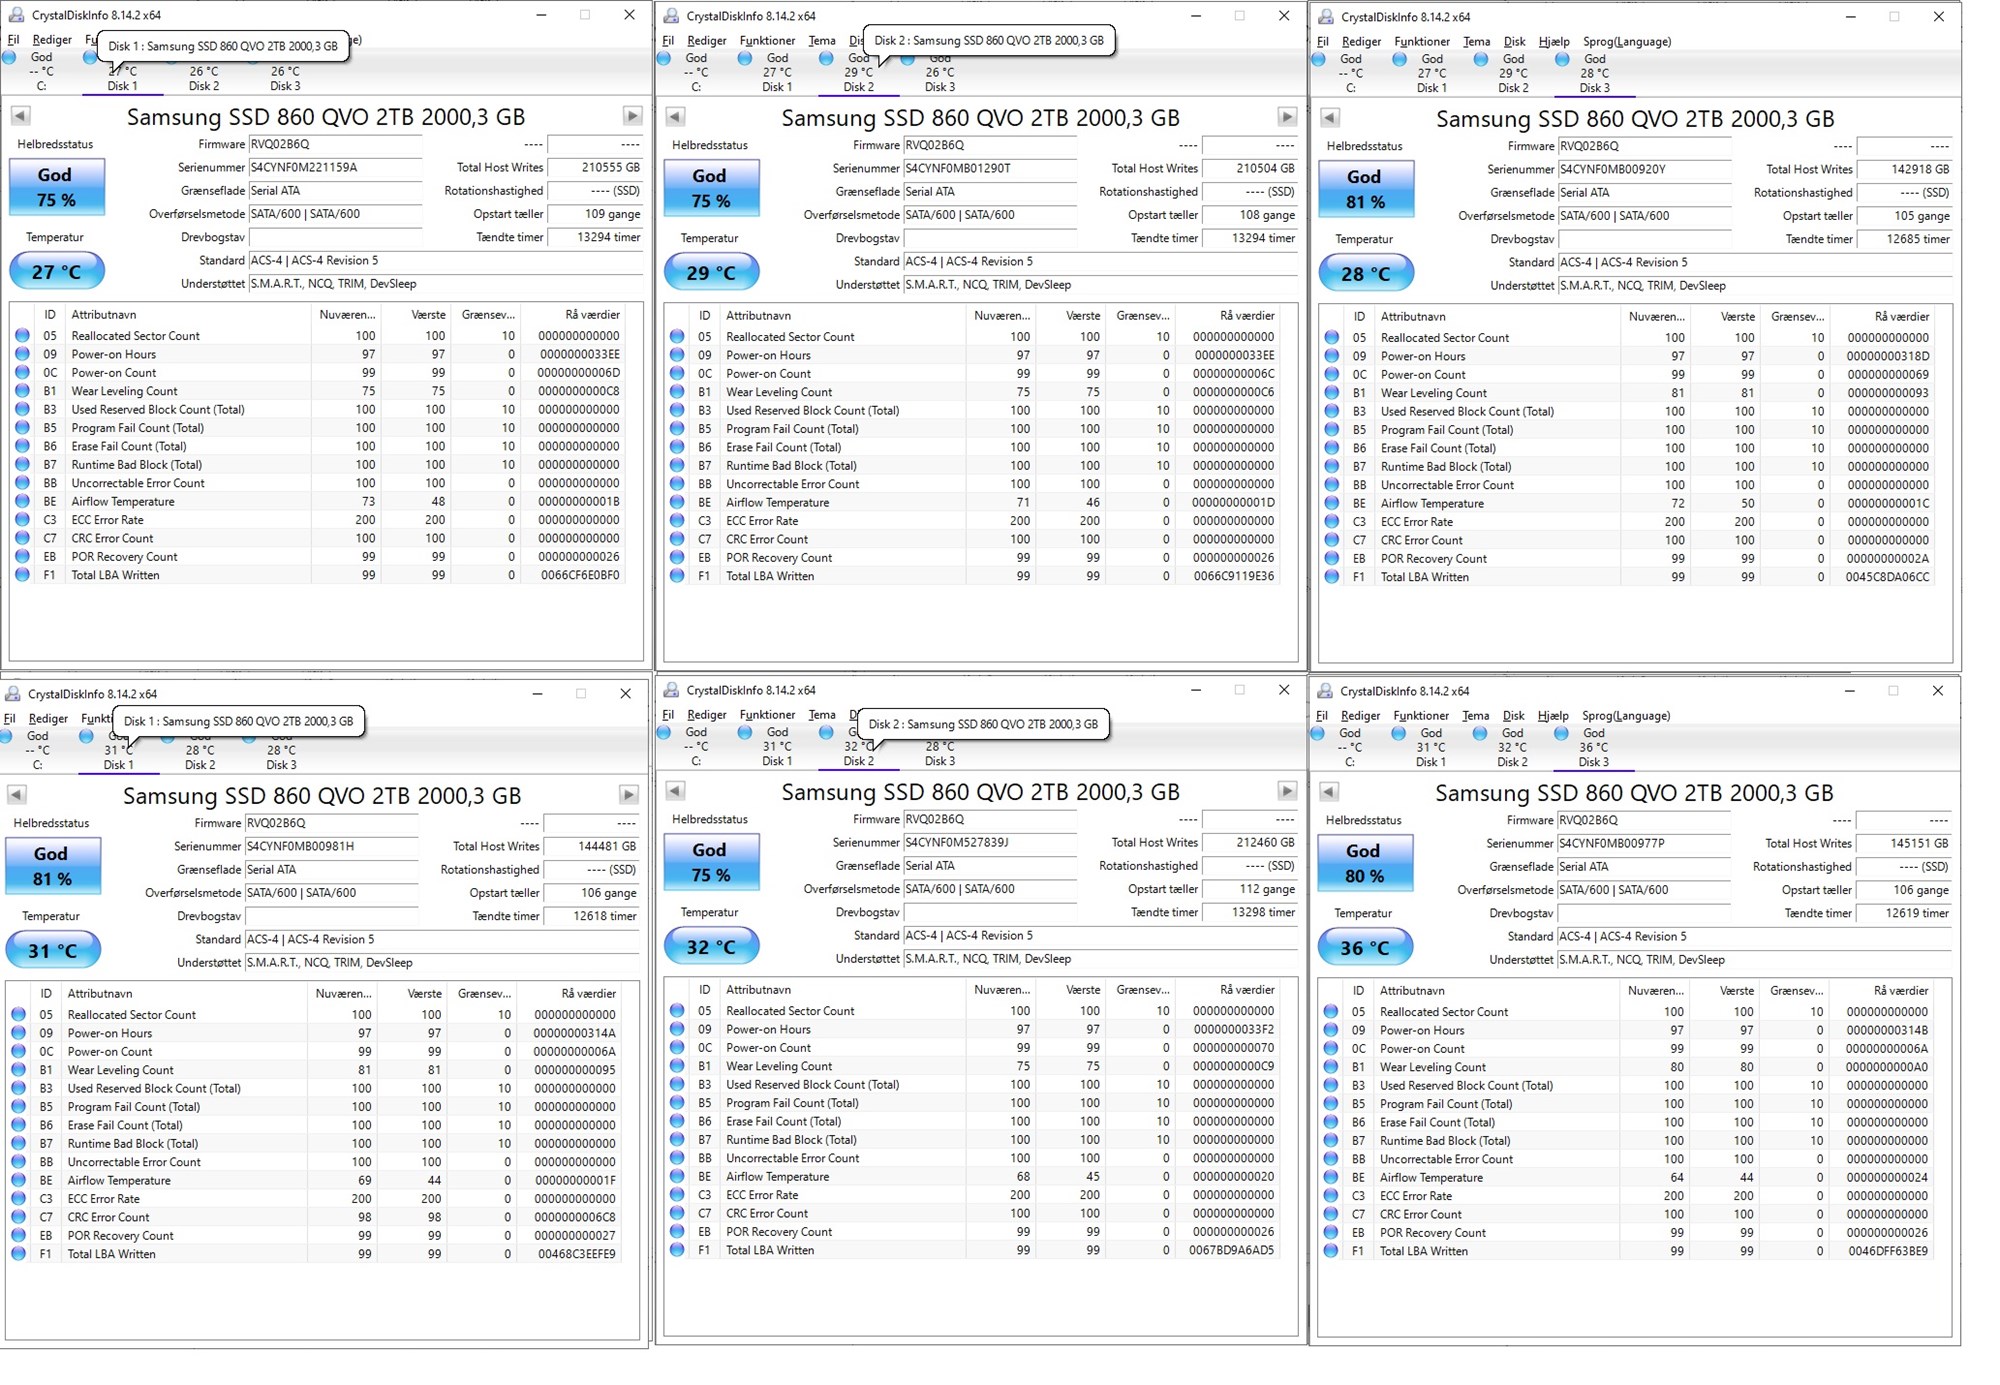Screen dimensions: 2000x1385
Task: Select Runtime Bad Block status icon, 210504 GB window
Action: click(x=677, y=465)
